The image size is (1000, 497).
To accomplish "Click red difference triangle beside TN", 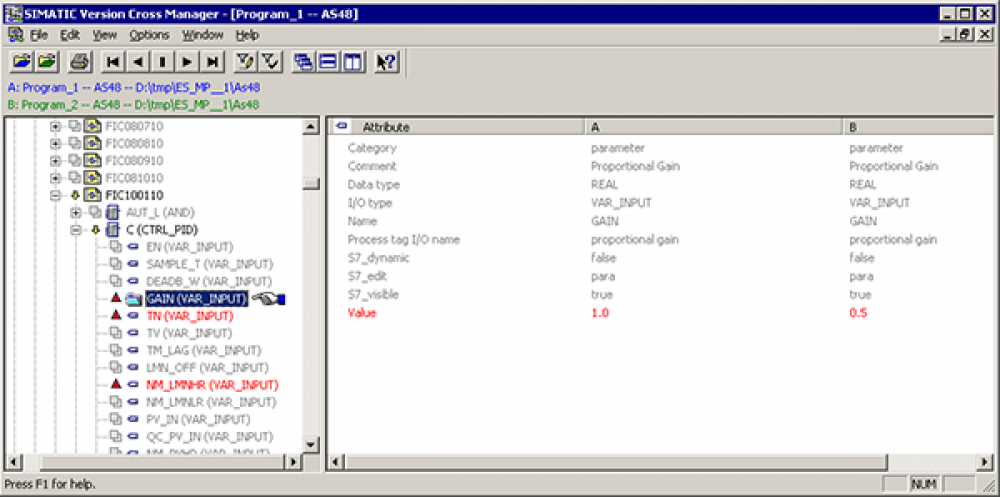I will [x=115, y=315].
